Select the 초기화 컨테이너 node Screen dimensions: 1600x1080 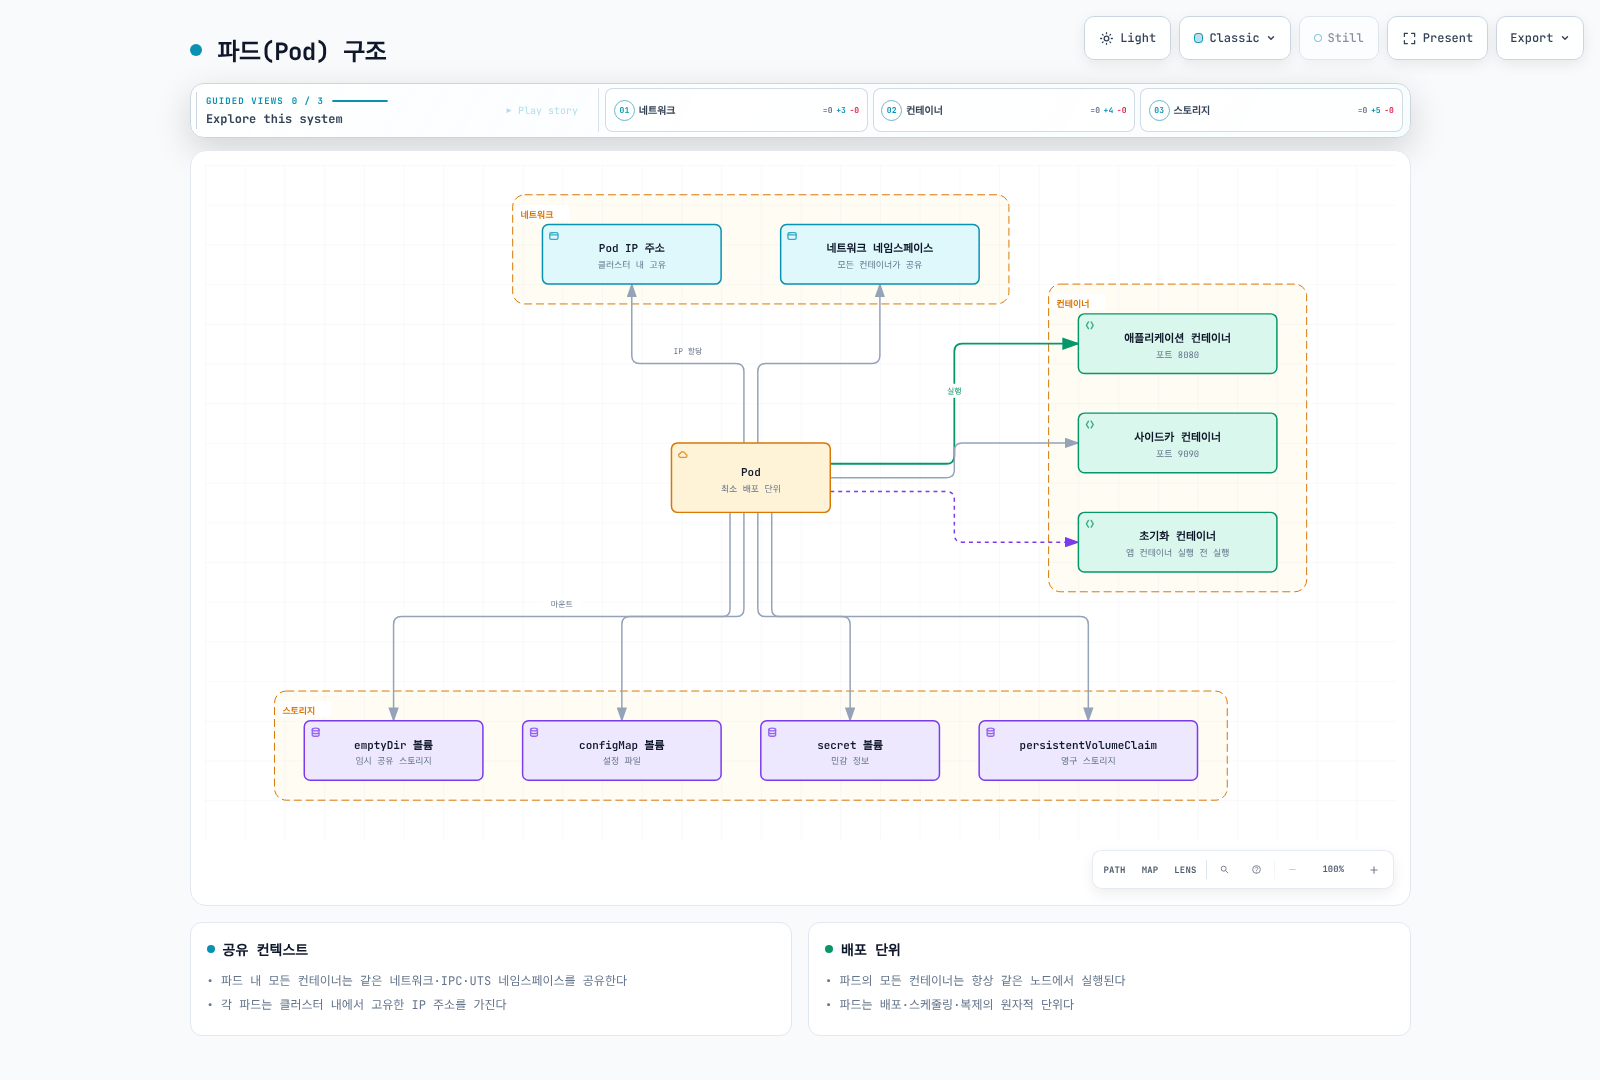[1177, 542]
